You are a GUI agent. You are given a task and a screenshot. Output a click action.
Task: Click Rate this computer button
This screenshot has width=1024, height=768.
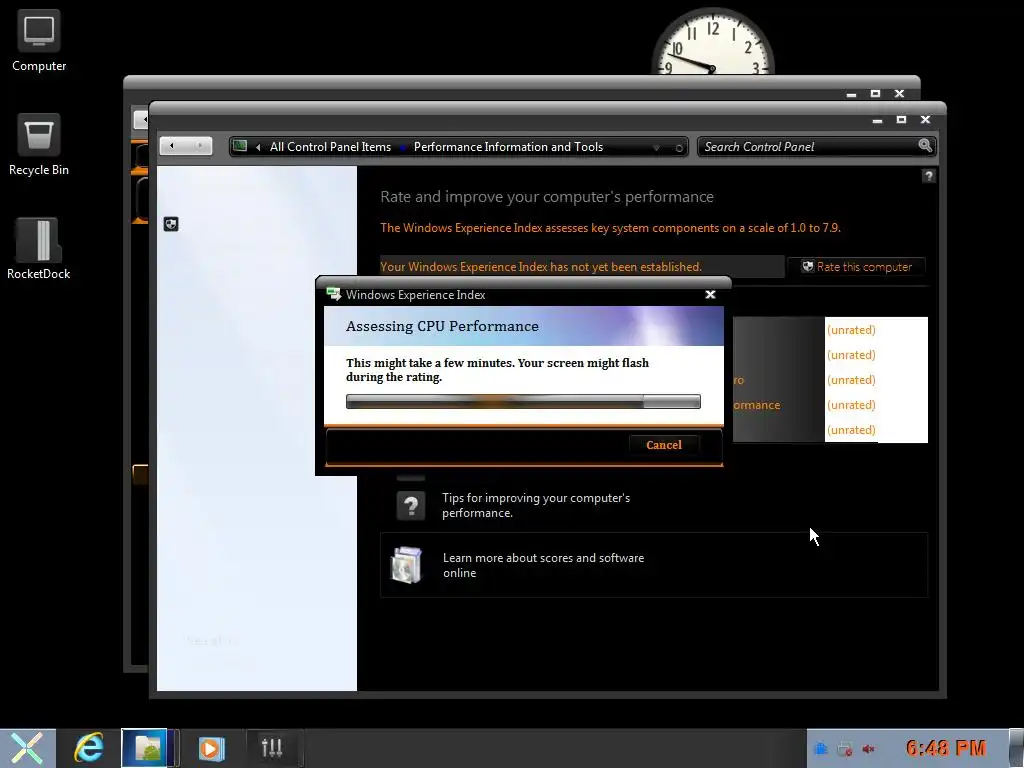pos(857,266)
